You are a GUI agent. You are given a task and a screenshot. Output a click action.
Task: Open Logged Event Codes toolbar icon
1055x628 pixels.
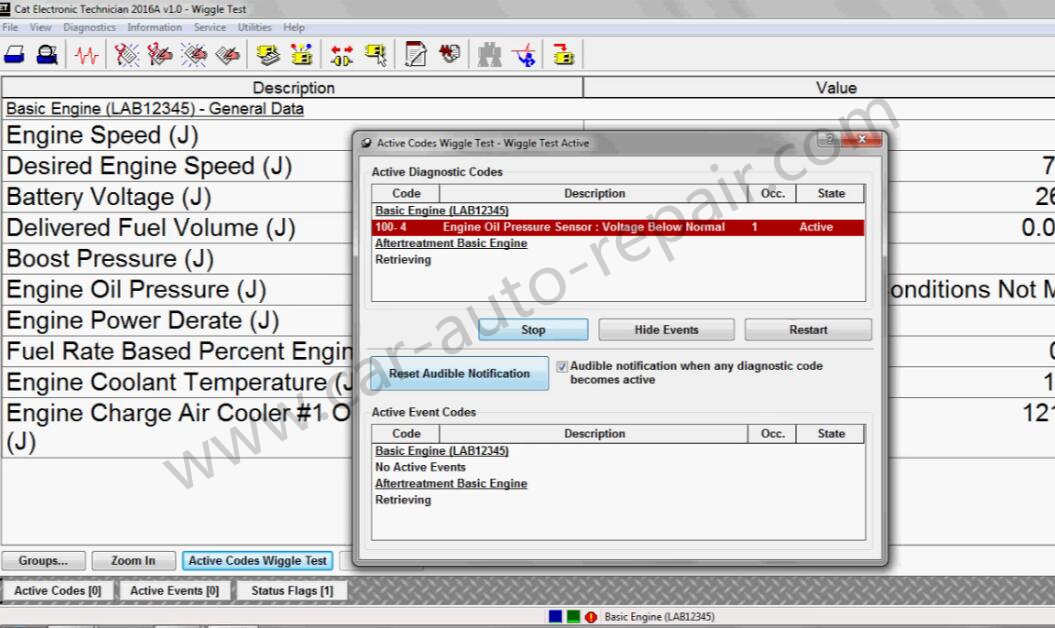[228, 55]
